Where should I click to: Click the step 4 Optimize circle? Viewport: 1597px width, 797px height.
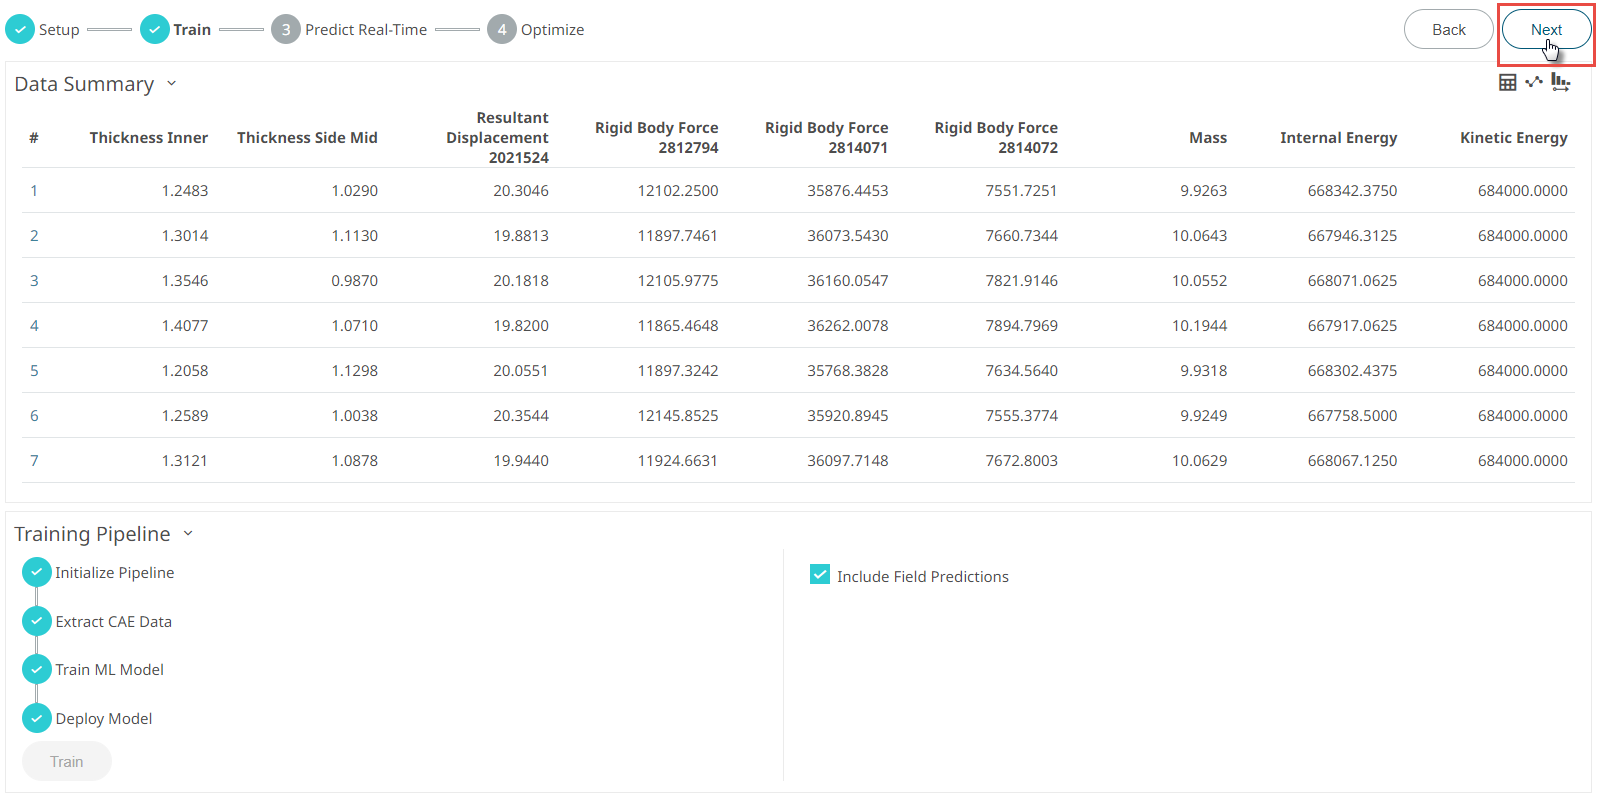coord(501,30)
